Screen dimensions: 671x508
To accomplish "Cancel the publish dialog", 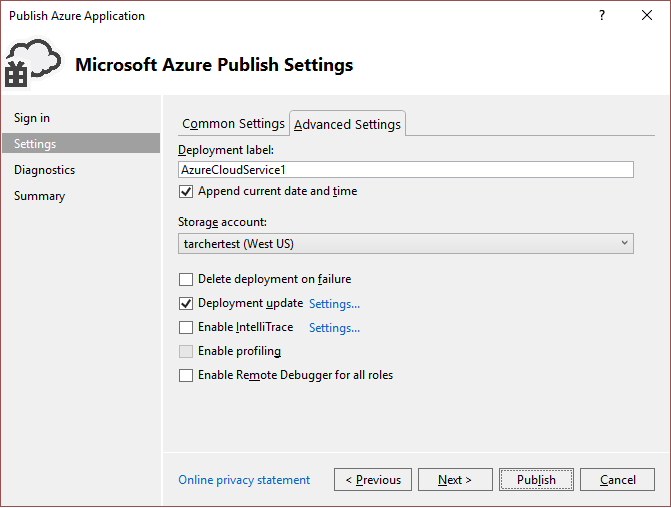I will point(617,479).
